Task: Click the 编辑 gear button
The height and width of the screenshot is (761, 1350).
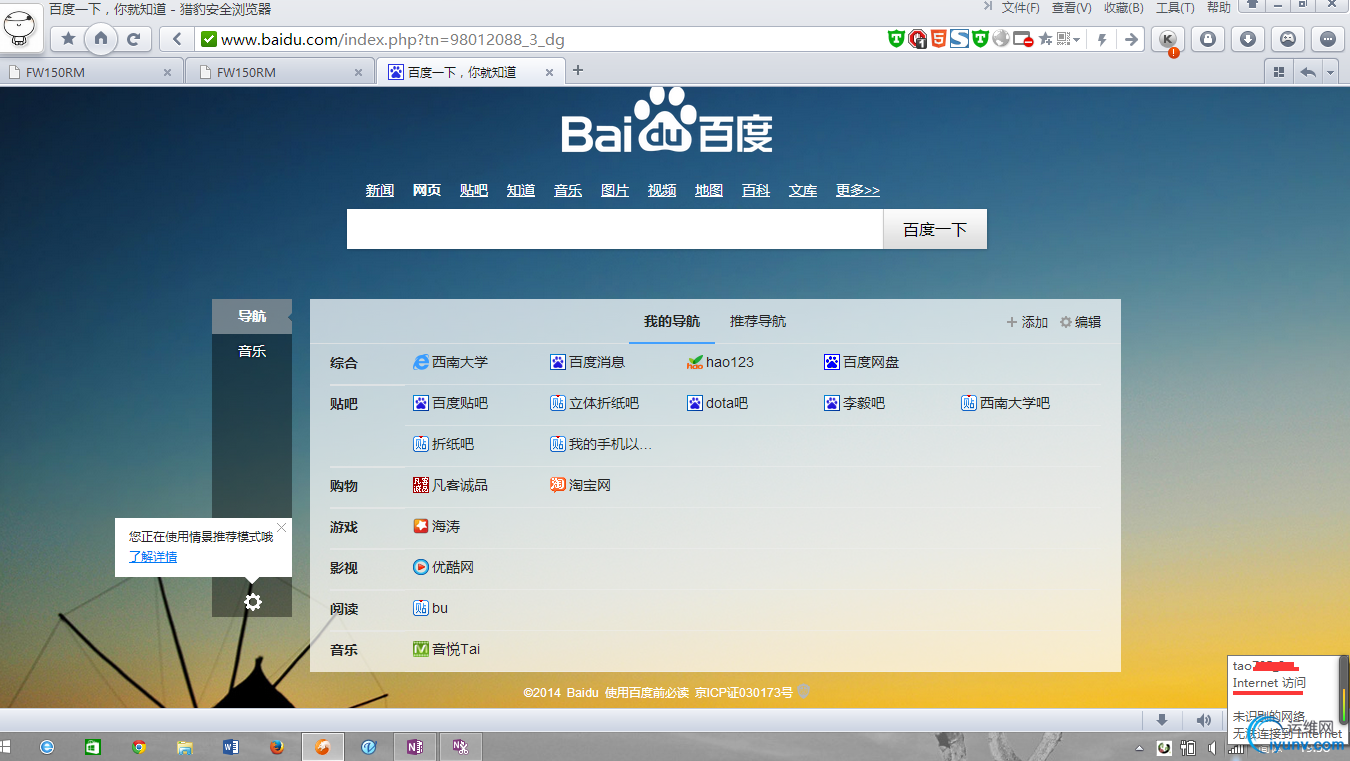Action: click(x=1080, y=322)
